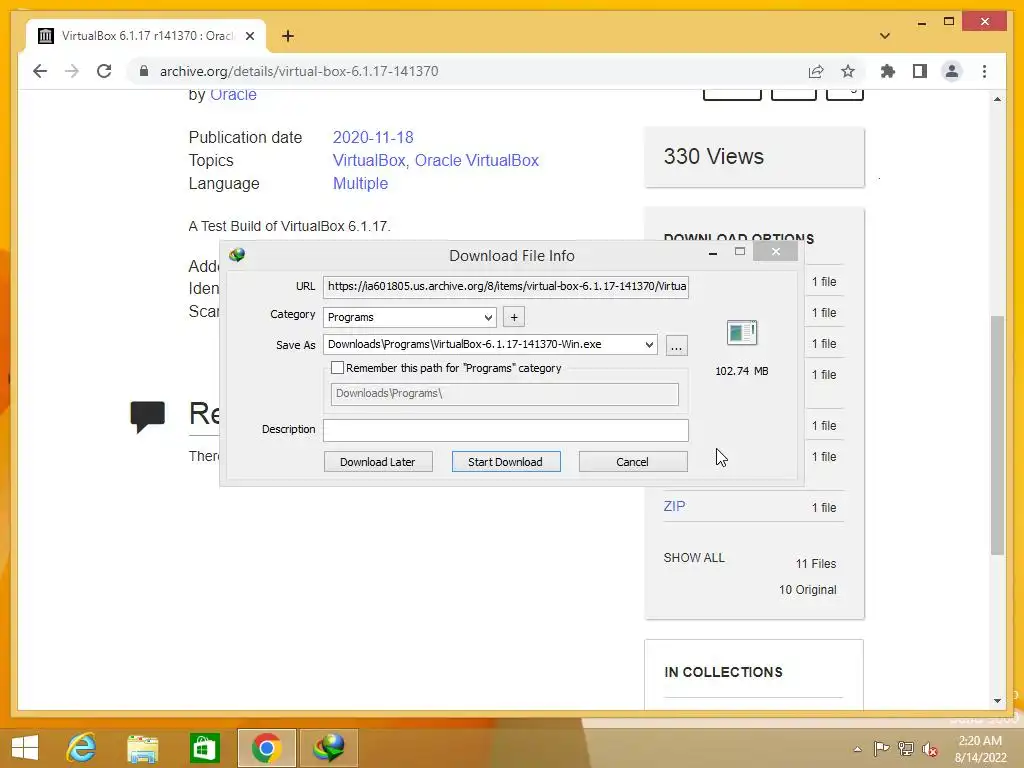This screenshot has width=1024, height=768.
Task: Open the tab search chevron
Action: coord(885,36)
